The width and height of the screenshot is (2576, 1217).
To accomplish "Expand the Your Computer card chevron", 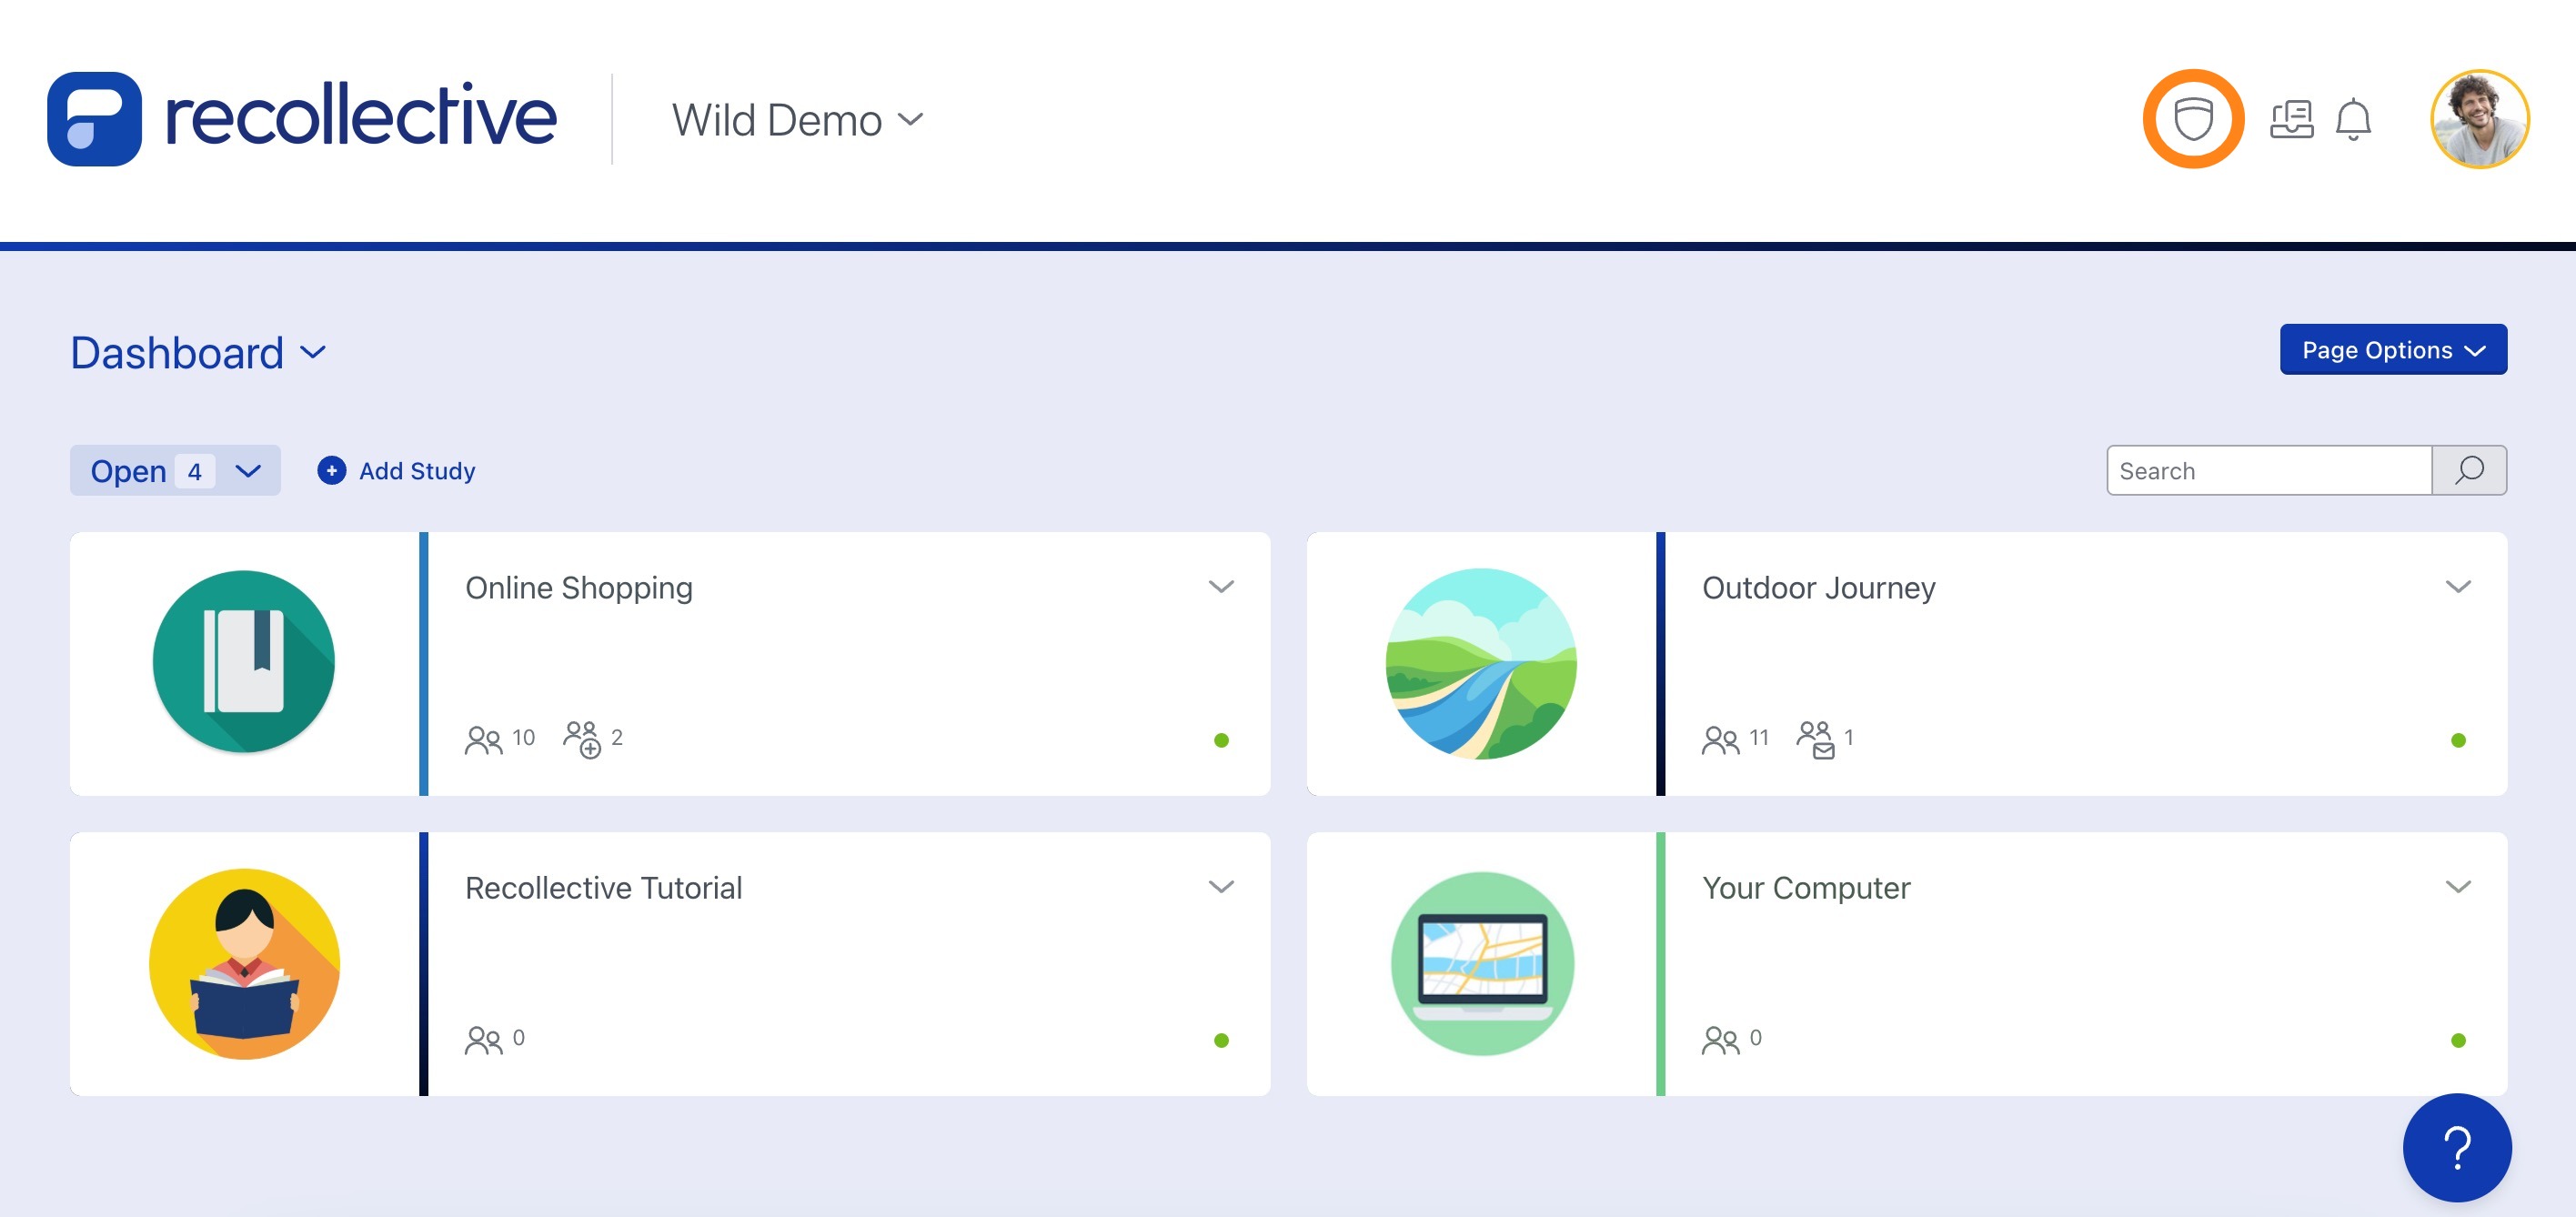I will 2457,887.
